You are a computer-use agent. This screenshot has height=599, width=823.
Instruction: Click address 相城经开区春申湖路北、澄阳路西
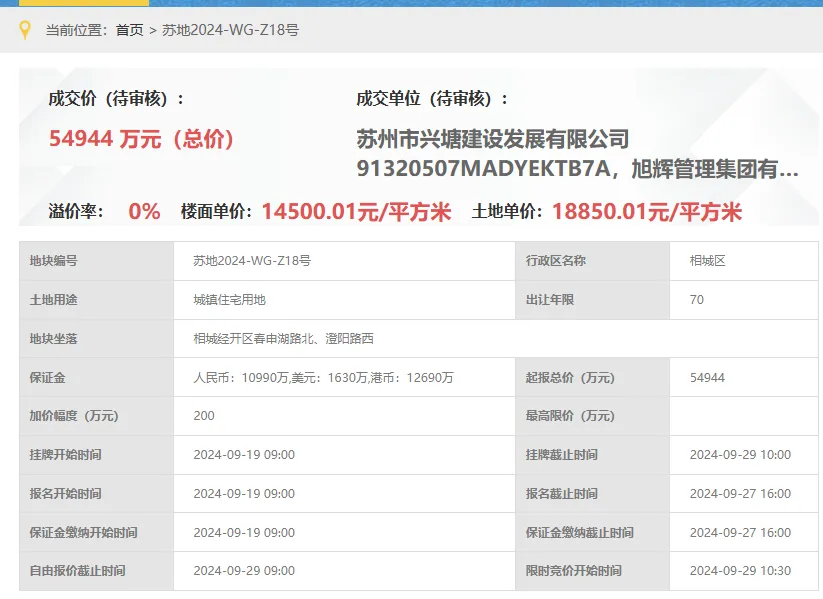(283, 339)
